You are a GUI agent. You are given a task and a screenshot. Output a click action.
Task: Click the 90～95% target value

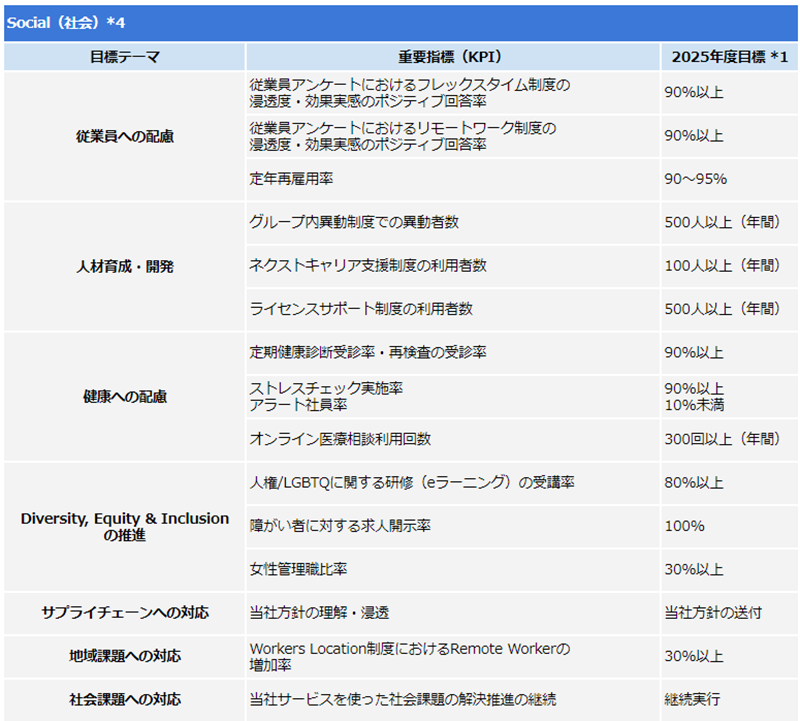(x=695, y=179)
